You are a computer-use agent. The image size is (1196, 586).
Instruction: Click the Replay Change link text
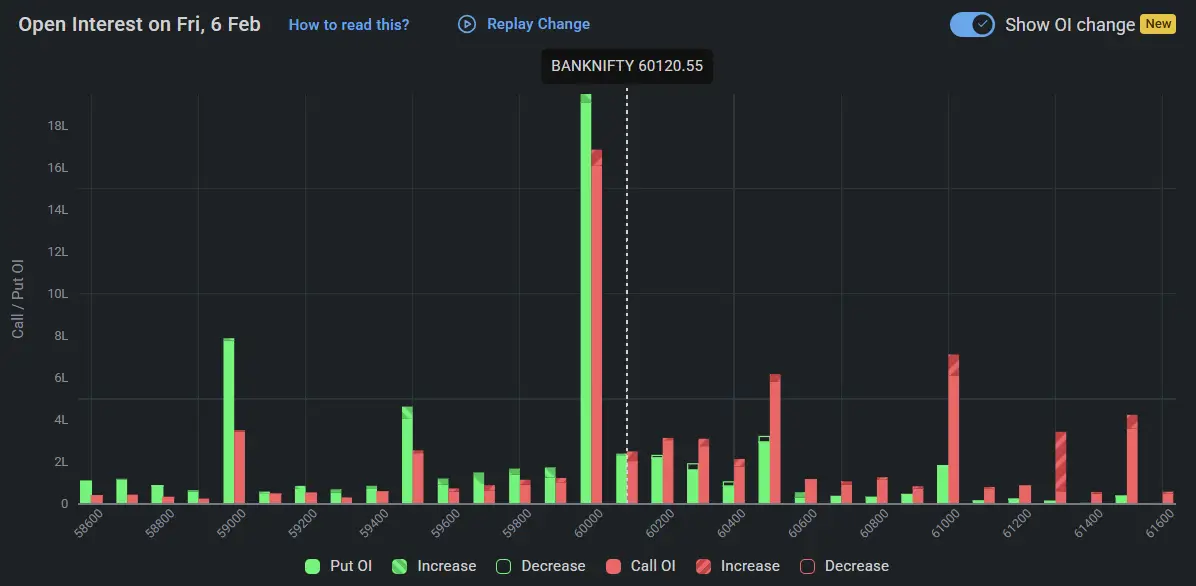tap(539, 24)
